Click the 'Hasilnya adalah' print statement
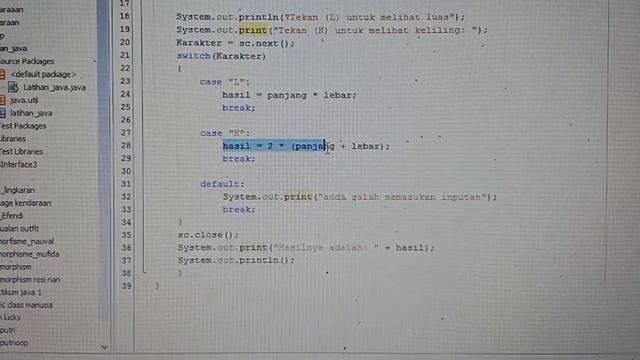 click(306, 248)
